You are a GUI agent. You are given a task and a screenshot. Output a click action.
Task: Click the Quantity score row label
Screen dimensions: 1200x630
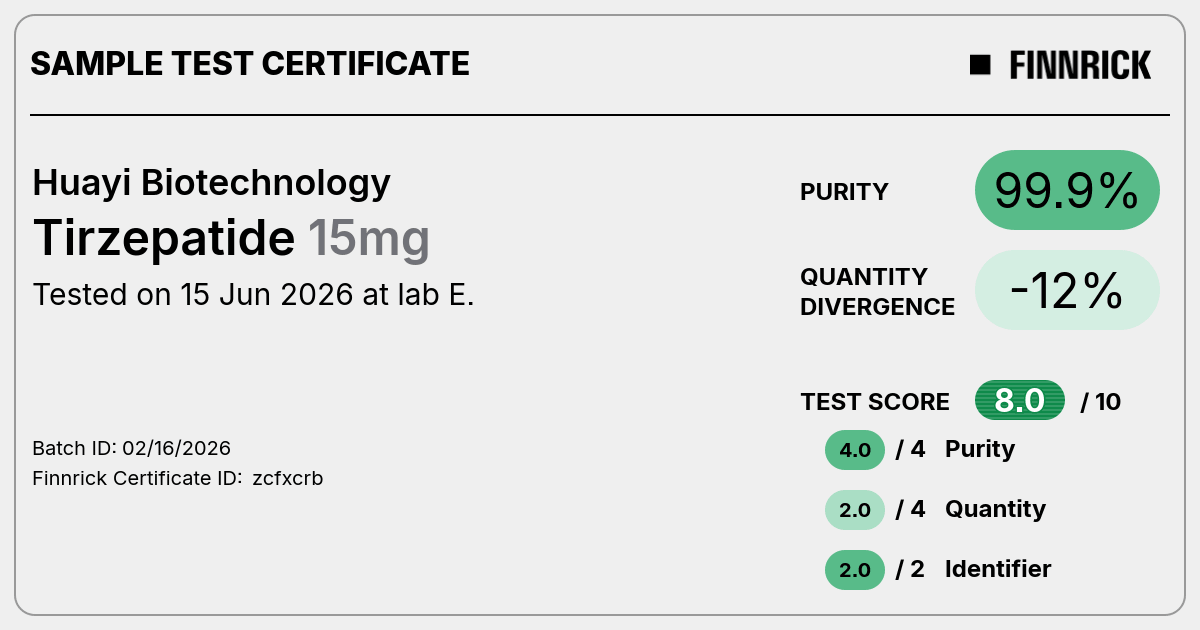(x=995, y=510)
